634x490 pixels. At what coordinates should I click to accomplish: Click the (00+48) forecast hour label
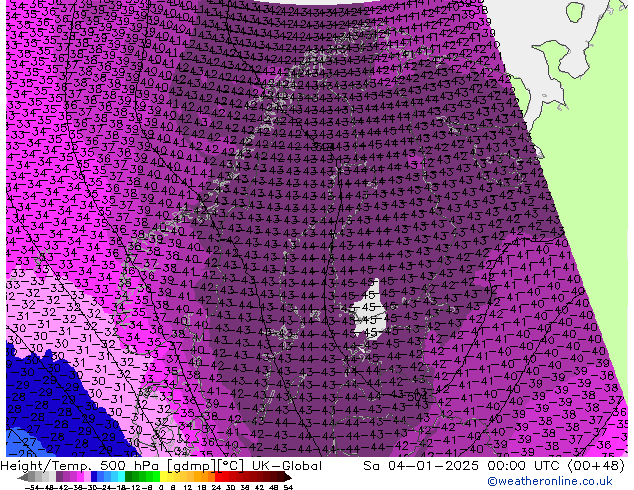click(x=596, y=466)
